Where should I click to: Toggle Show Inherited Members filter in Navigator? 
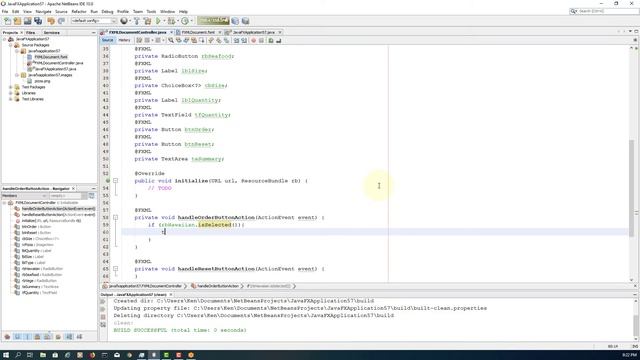(x=7, y=337)
